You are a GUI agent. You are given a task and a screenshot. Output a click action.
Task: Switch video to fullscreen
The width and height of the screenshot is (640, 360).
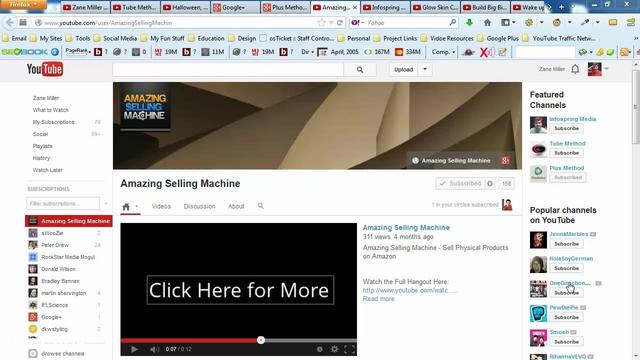(x=349, y=349)
